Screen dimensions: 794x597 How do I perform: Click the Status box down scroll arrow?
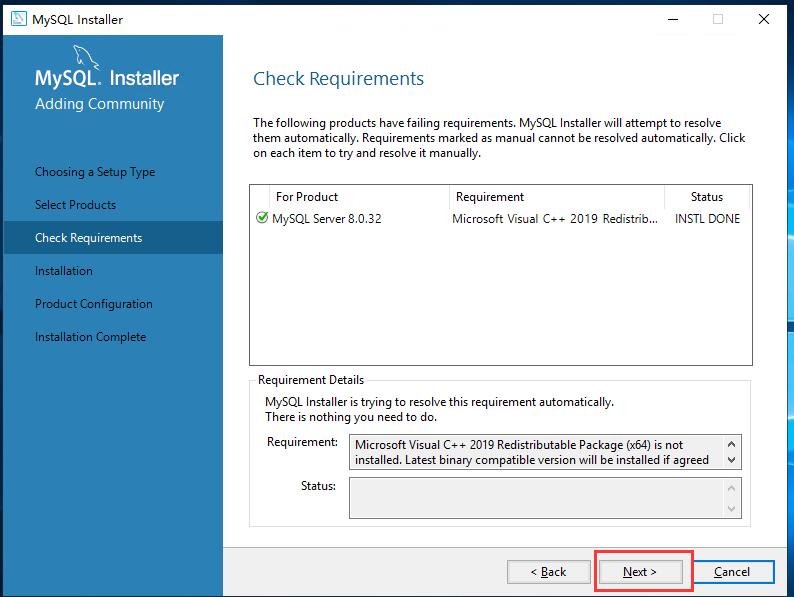point(731,508)
